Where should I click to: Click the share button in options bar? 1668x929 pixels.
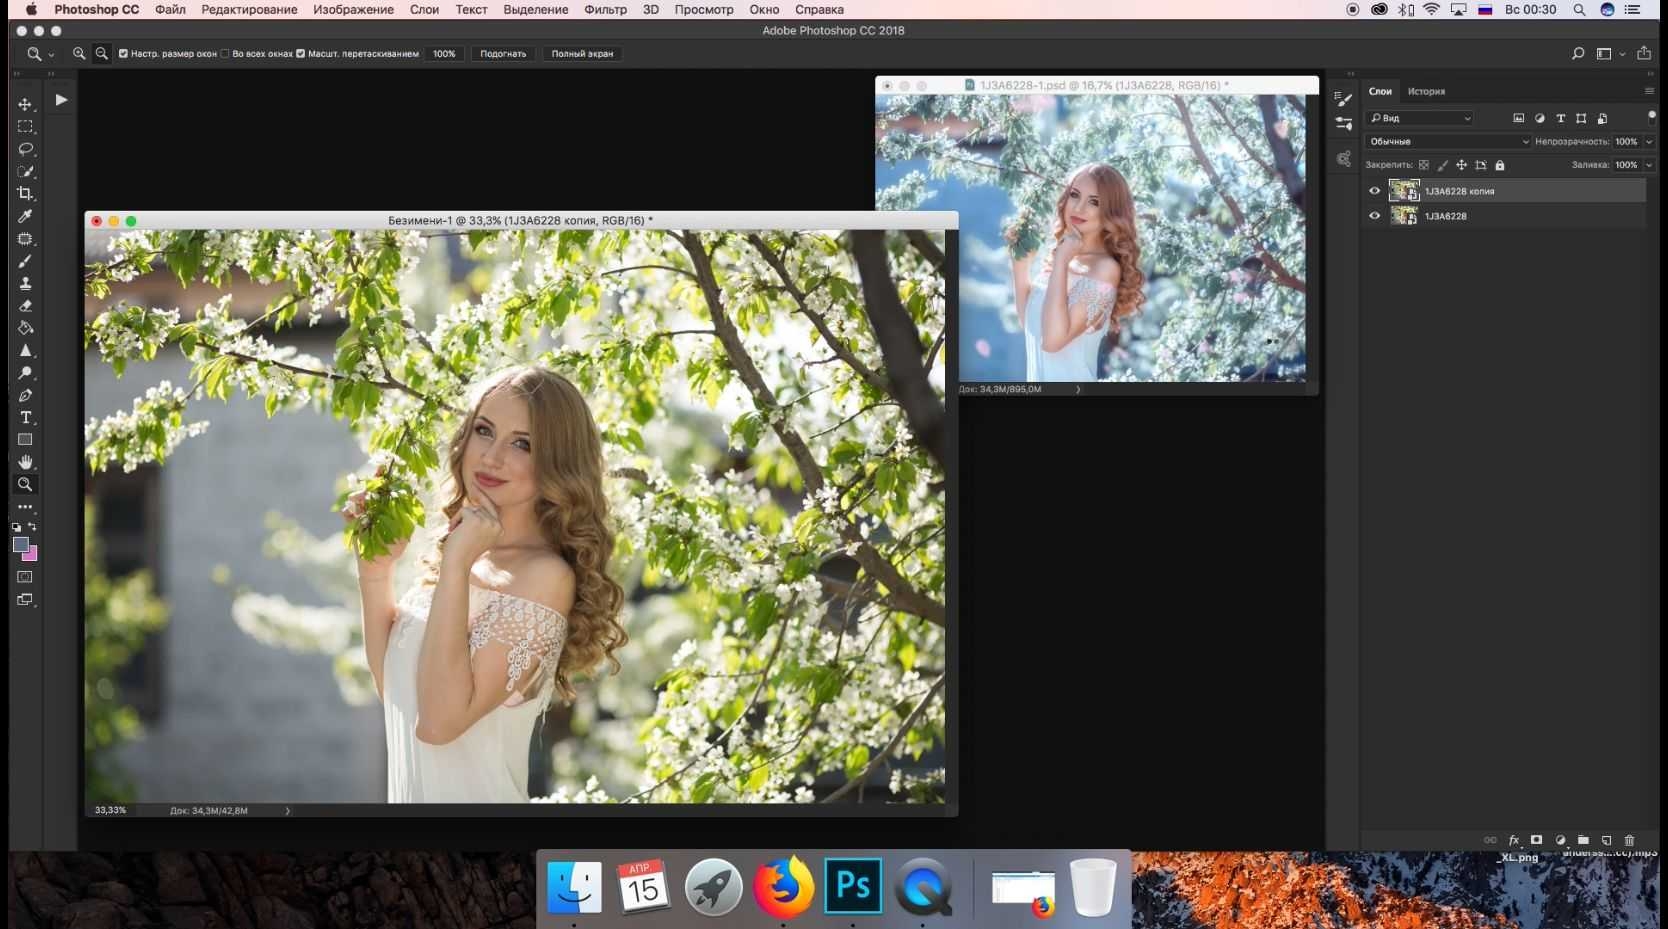click(x=1644, y=54)
